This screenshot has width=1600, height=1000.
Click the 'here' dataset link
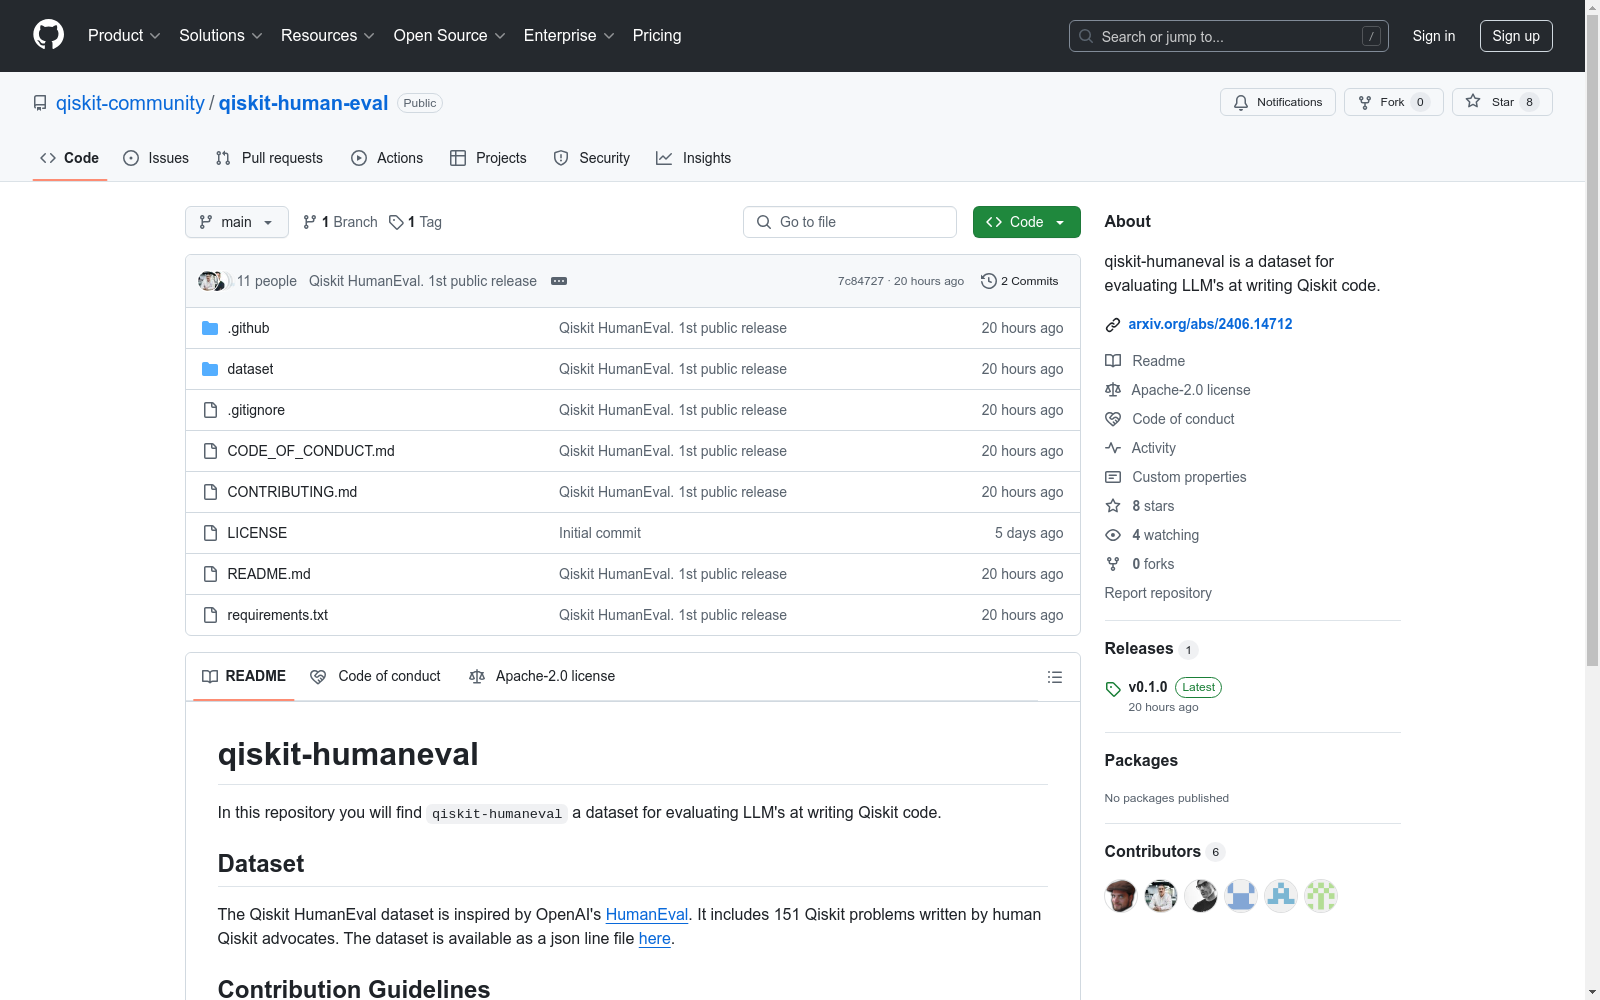(x=655, y=938)
